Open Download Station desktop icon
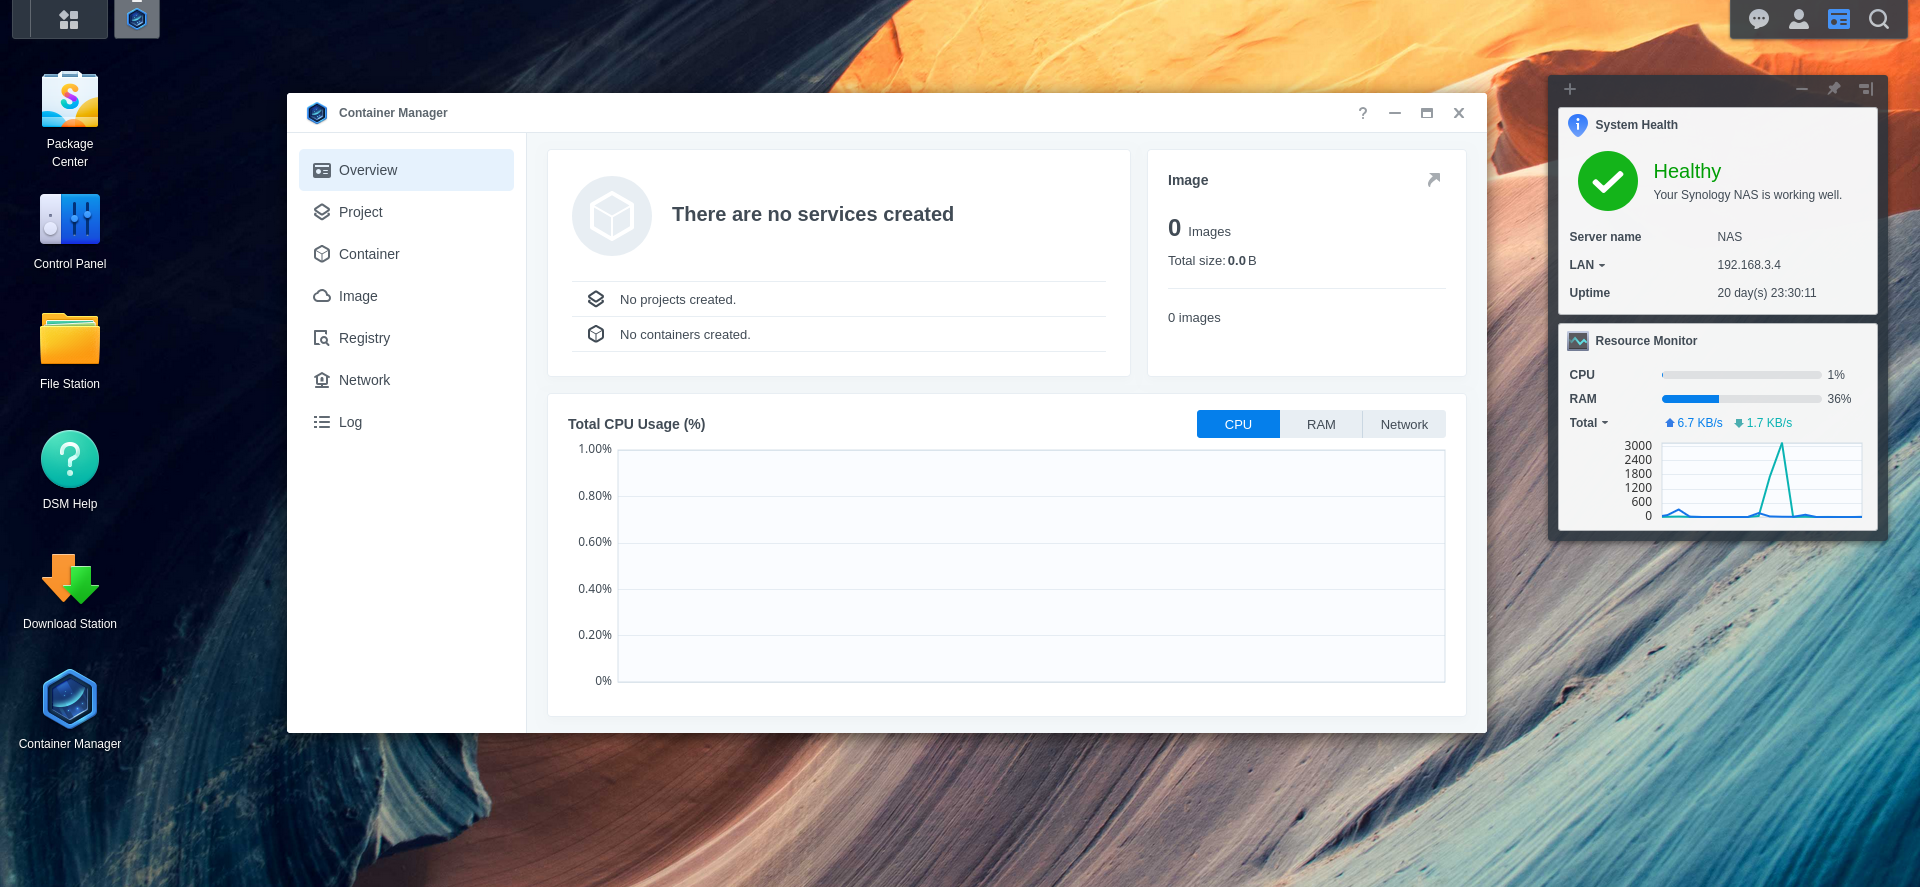Viewport: 1920px width, 887px height. pyautogui.click(x=70, y=580)
